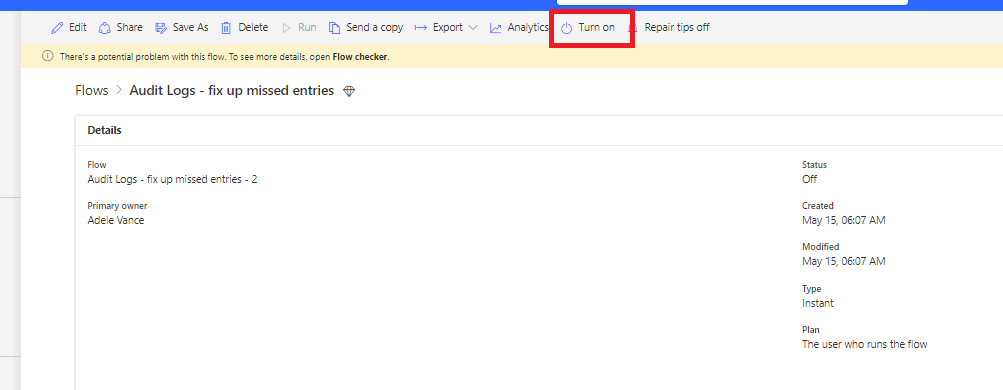Click the Repair tips bell icon
Image resolution: width=1003 pixels, height=390 pixels.
point(633,28)
